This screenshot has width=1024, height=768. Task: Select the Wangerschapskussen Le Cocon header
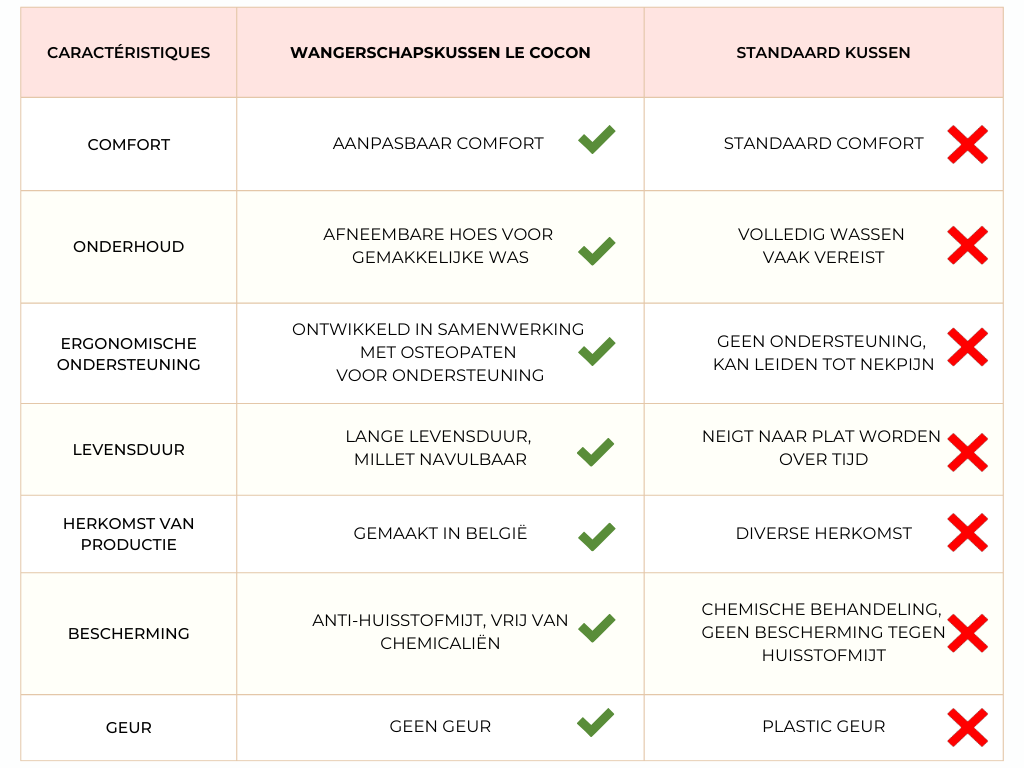(440, 53)
